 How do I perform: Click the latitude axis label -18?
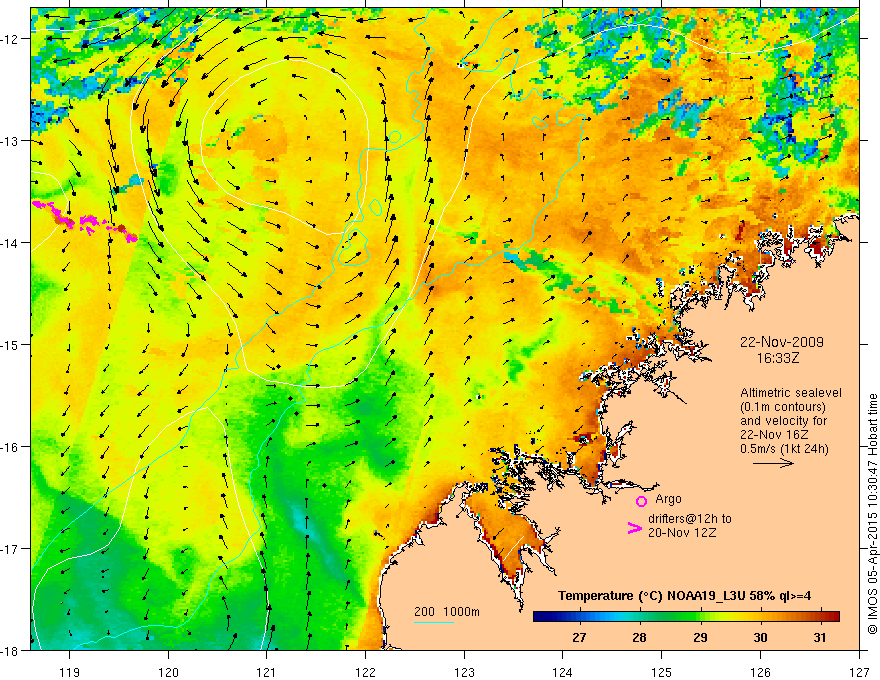tap(11, 650)
